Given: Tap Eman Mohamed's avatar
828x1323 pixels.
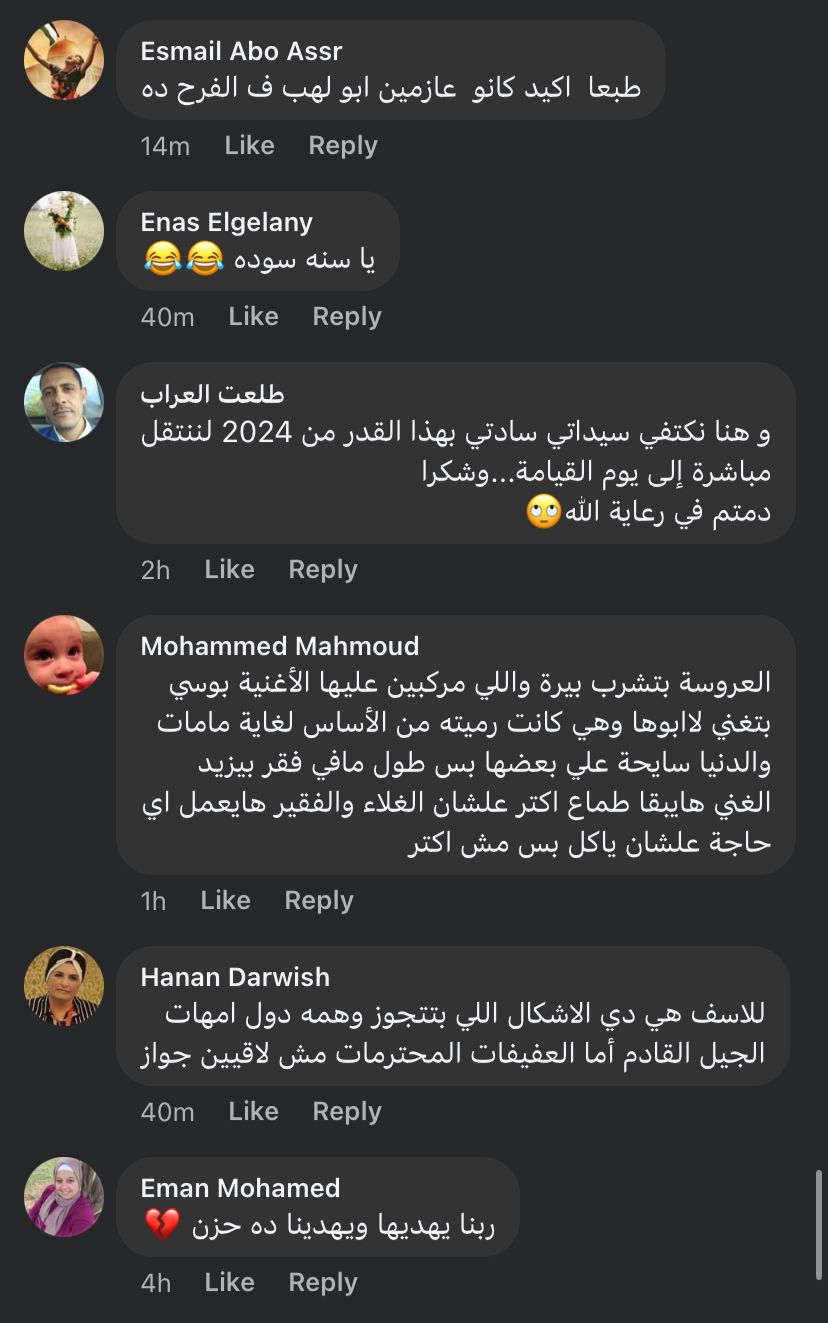Looking at the screenshot, I should (64, 1197).
